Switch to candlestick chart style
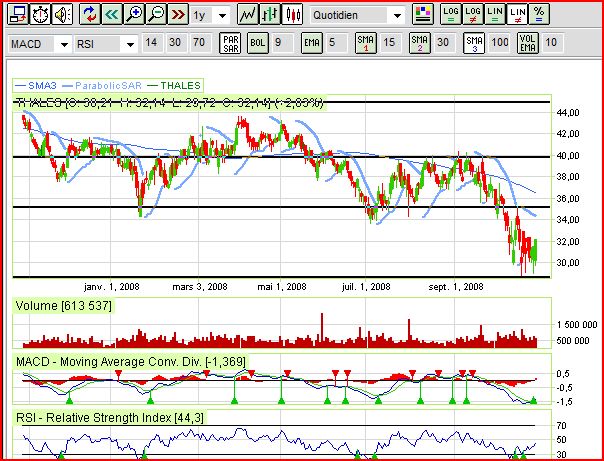 point(292,15)
